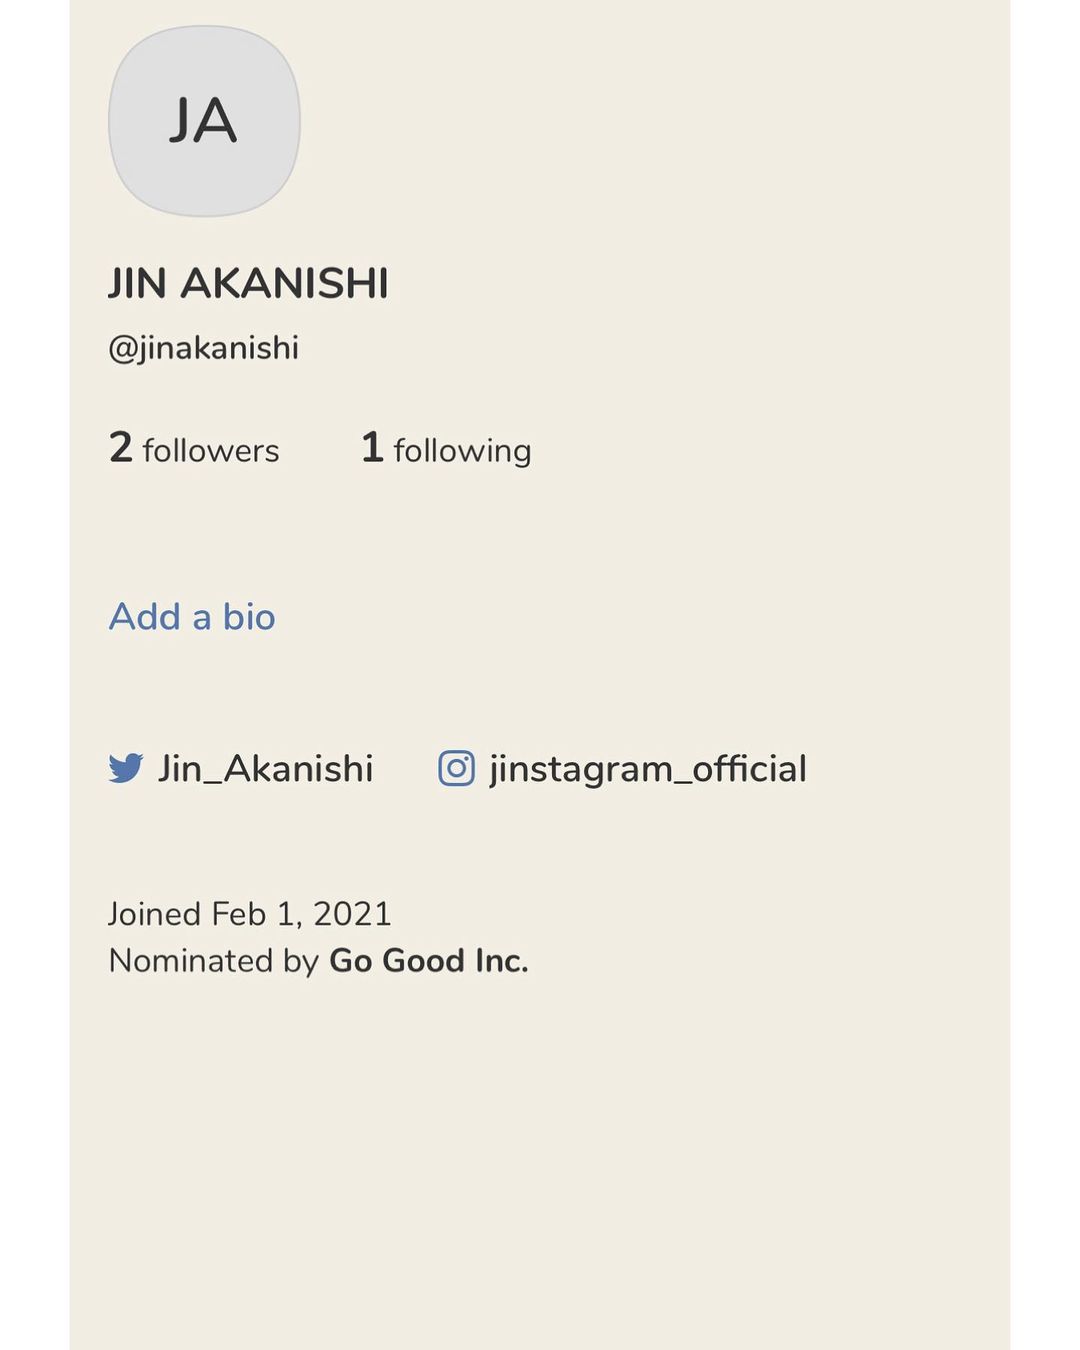Image resolution: width=1080 pixels, height=1350 pixels.
Task: Click the word bio in Add a bio
Action: coord(249,617)
